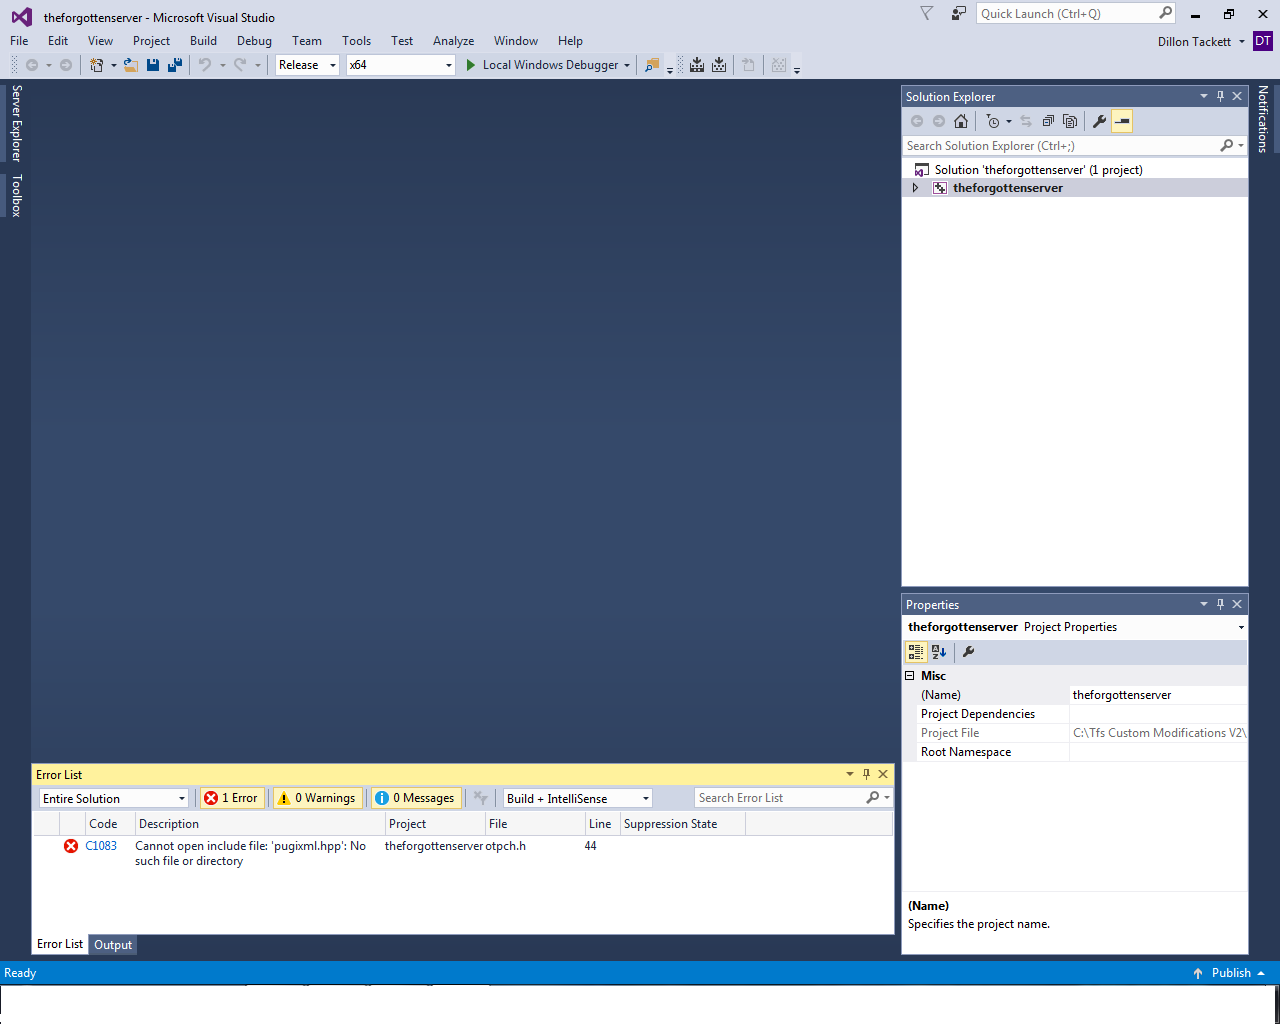The image size is (1280, 1024).
Task: Open the Entire Solution scope dropdown
Action: 114,798
